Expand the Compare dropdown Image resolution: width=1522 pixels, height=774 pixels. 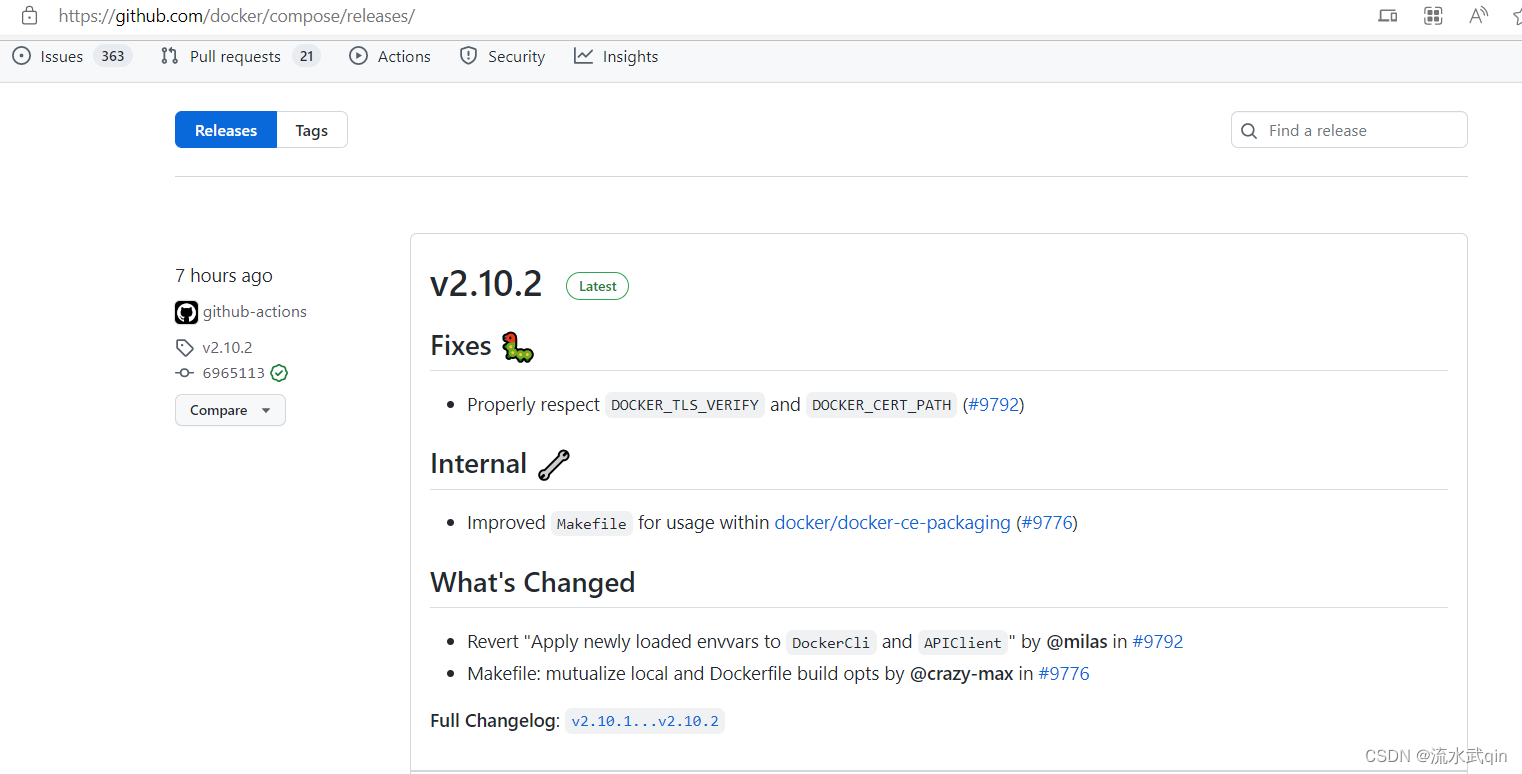click(230, 410)
